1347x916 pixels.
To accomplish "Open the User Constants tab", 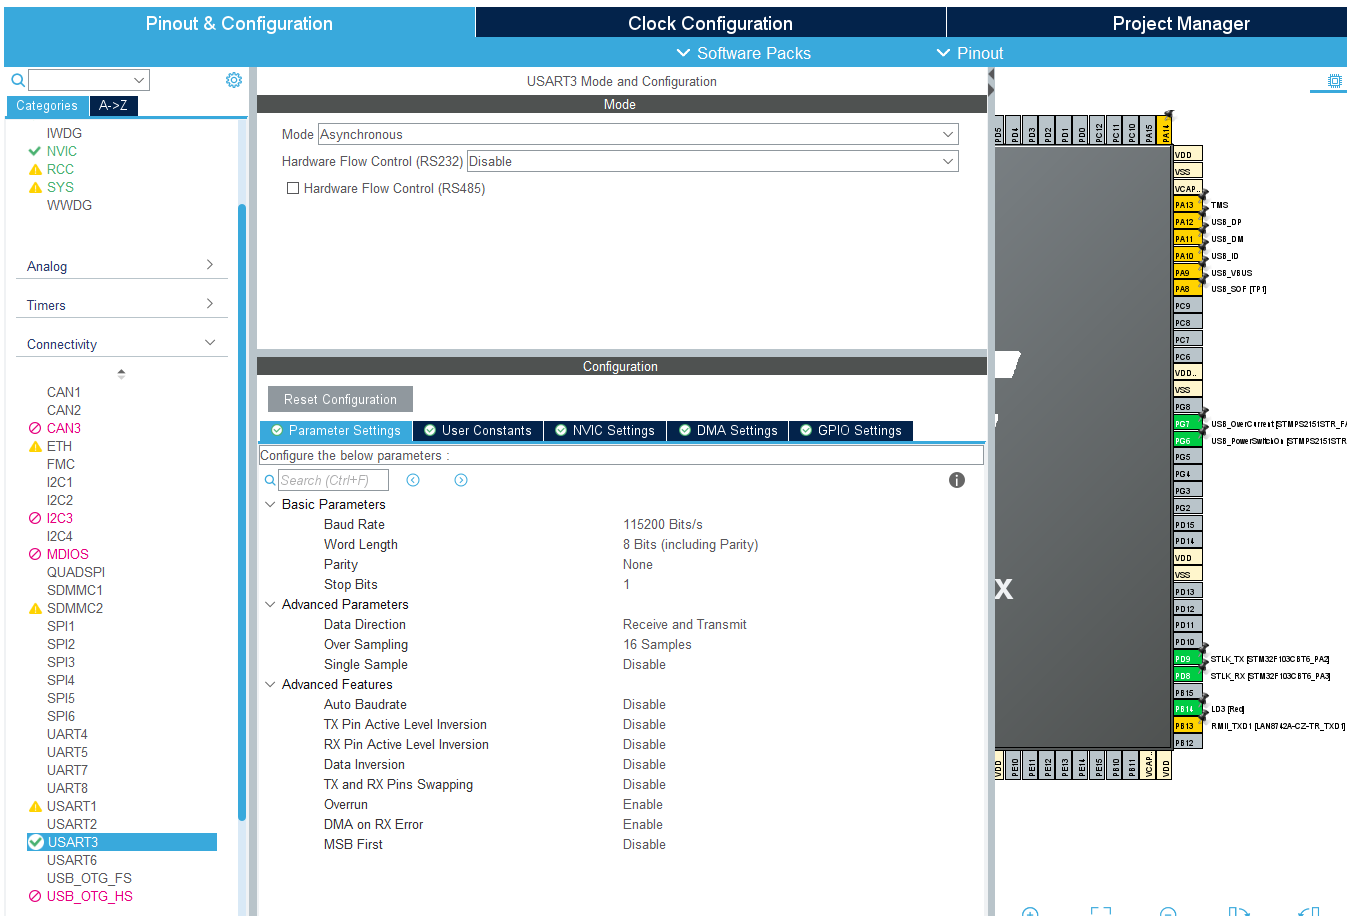I will (x=478, y=430).
